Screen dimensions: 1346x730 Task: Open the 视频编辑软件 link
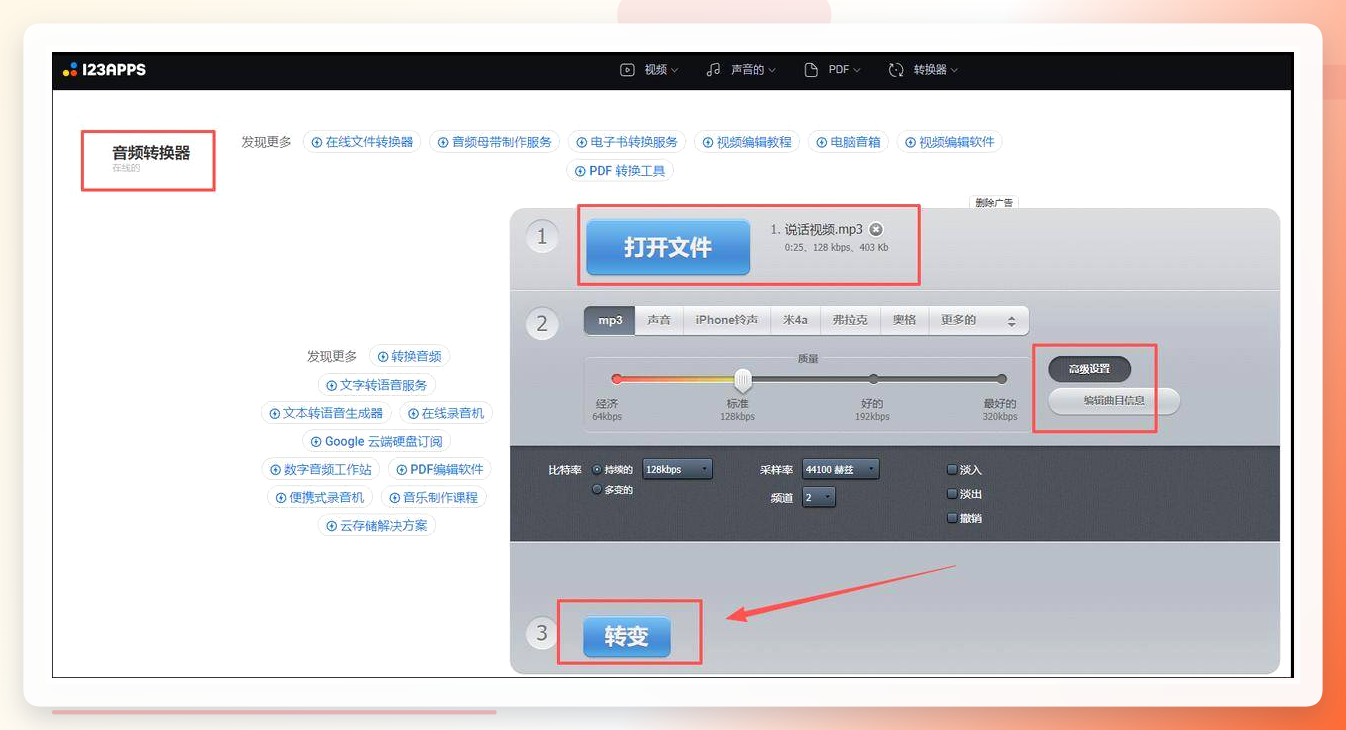pyautogui.click(x=950, y=142)
